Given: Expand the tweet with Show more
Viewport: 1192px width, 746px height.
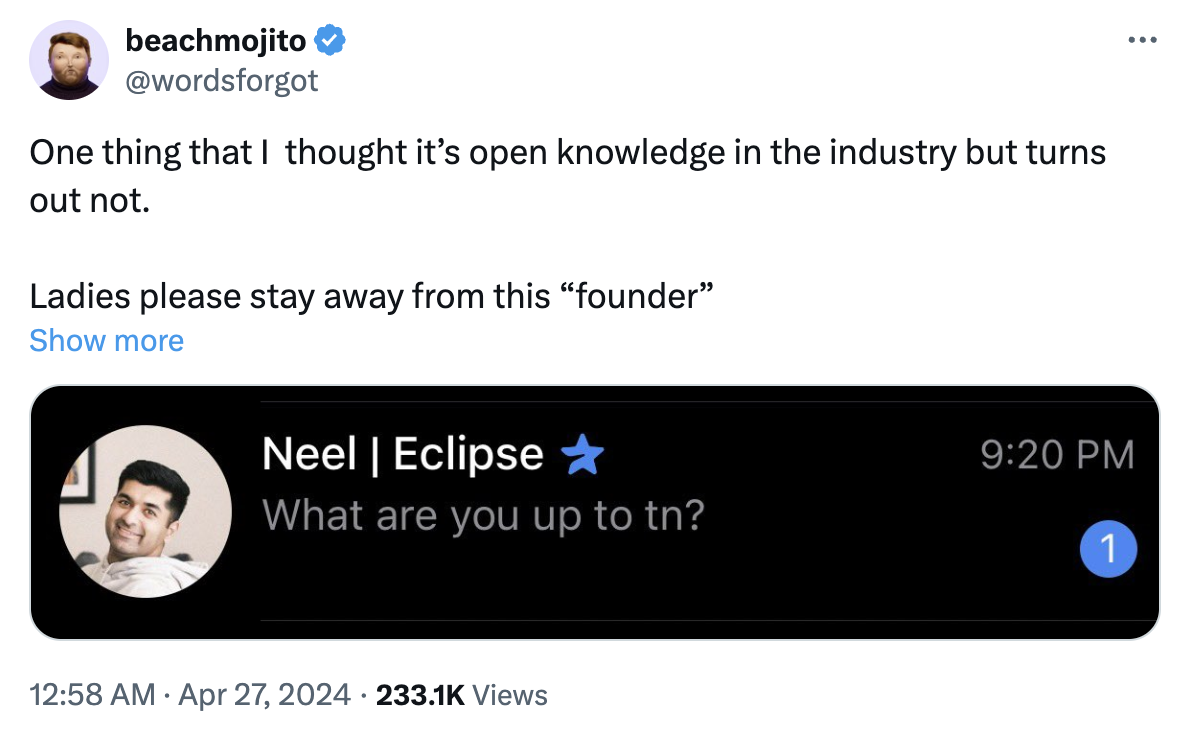Looking at the screenshot, I should tap(106, 341).
